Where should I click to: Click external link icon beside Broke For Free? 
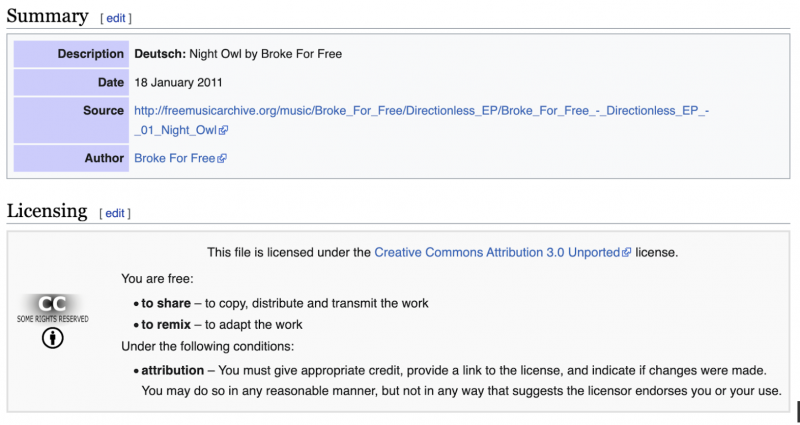click(221, 159)
